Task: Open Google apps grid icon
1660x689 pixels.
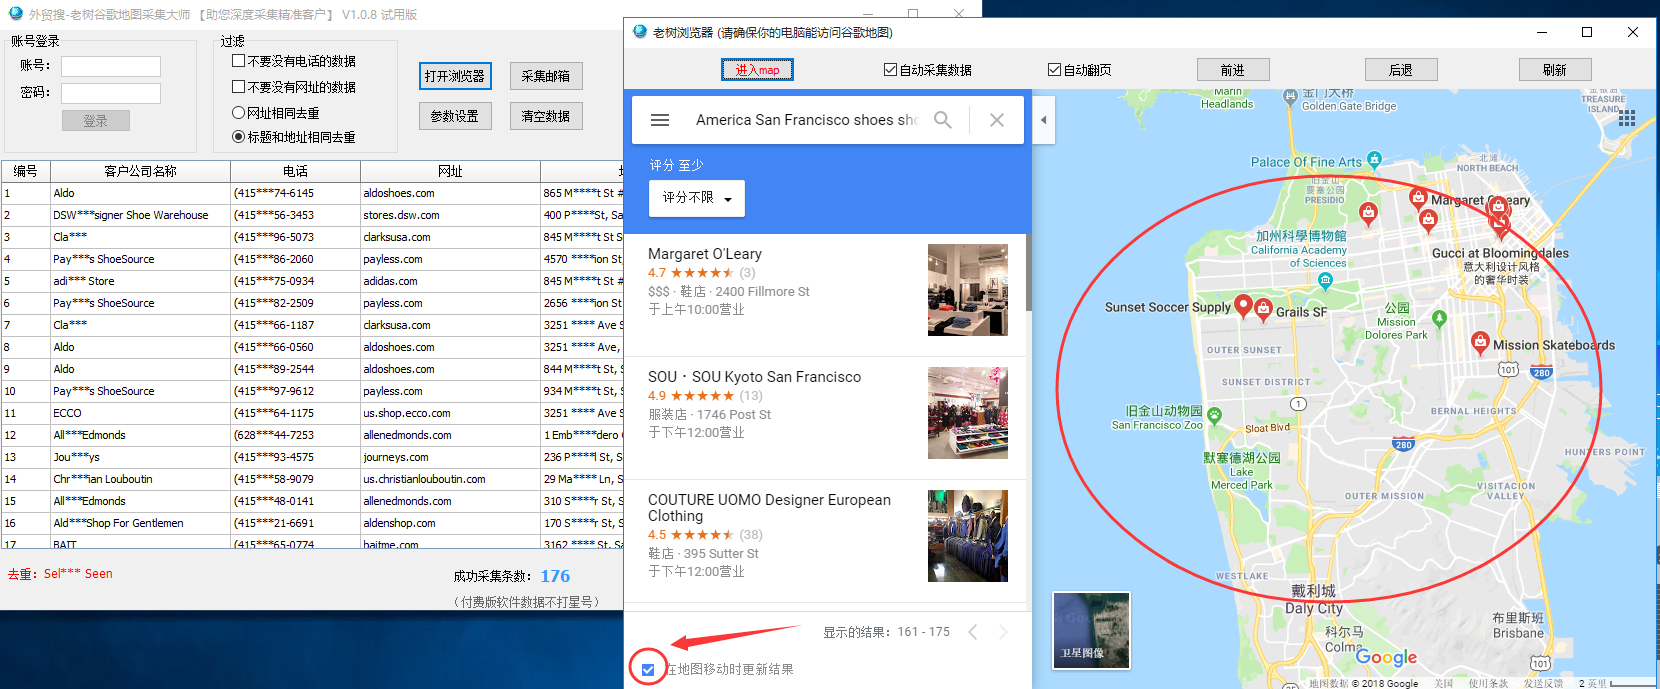Action: click(1627, 118)
